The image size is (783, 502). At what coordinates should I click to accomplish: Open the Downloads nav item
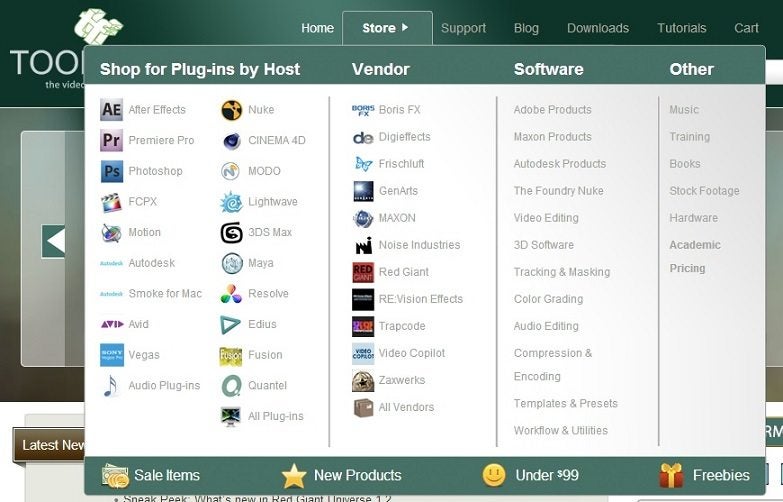[598, 28]
